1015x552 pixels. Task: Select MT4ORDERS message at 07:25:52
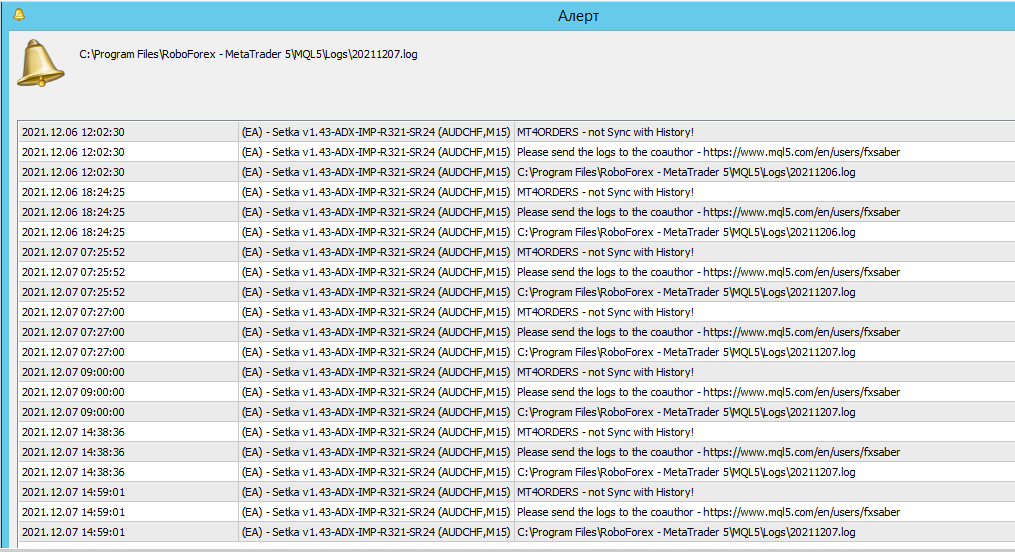[x=605, y=252]
